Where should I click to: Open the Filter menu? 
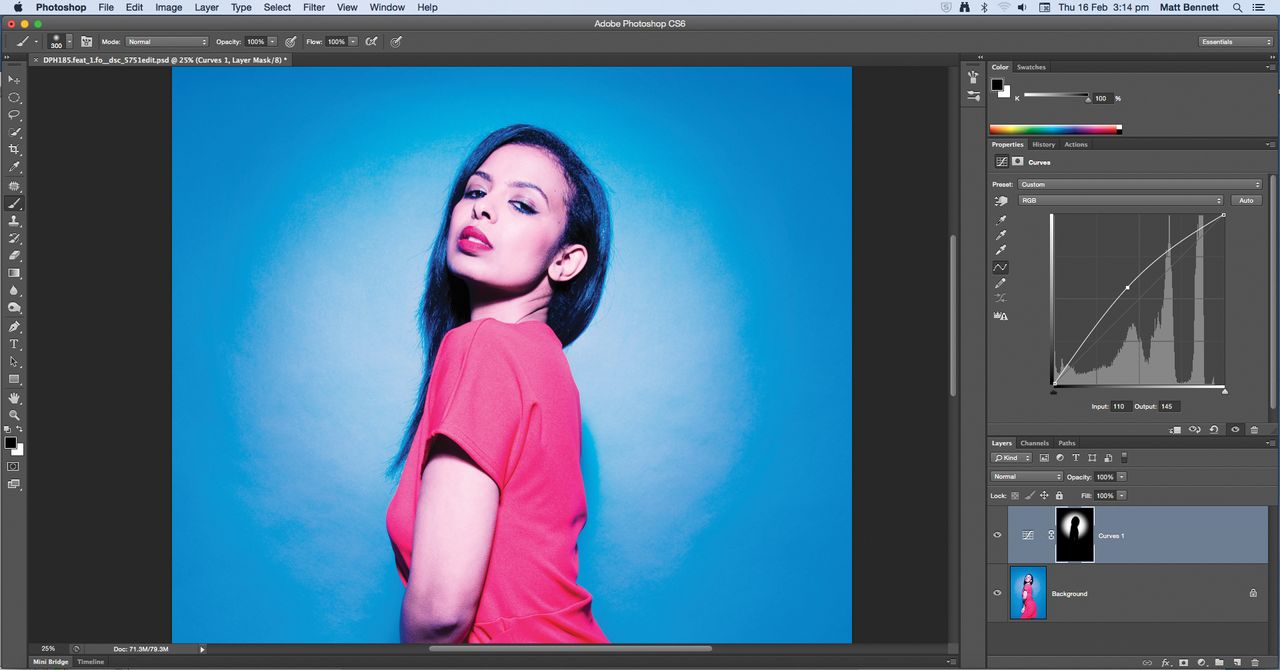[x=314, y=7]
